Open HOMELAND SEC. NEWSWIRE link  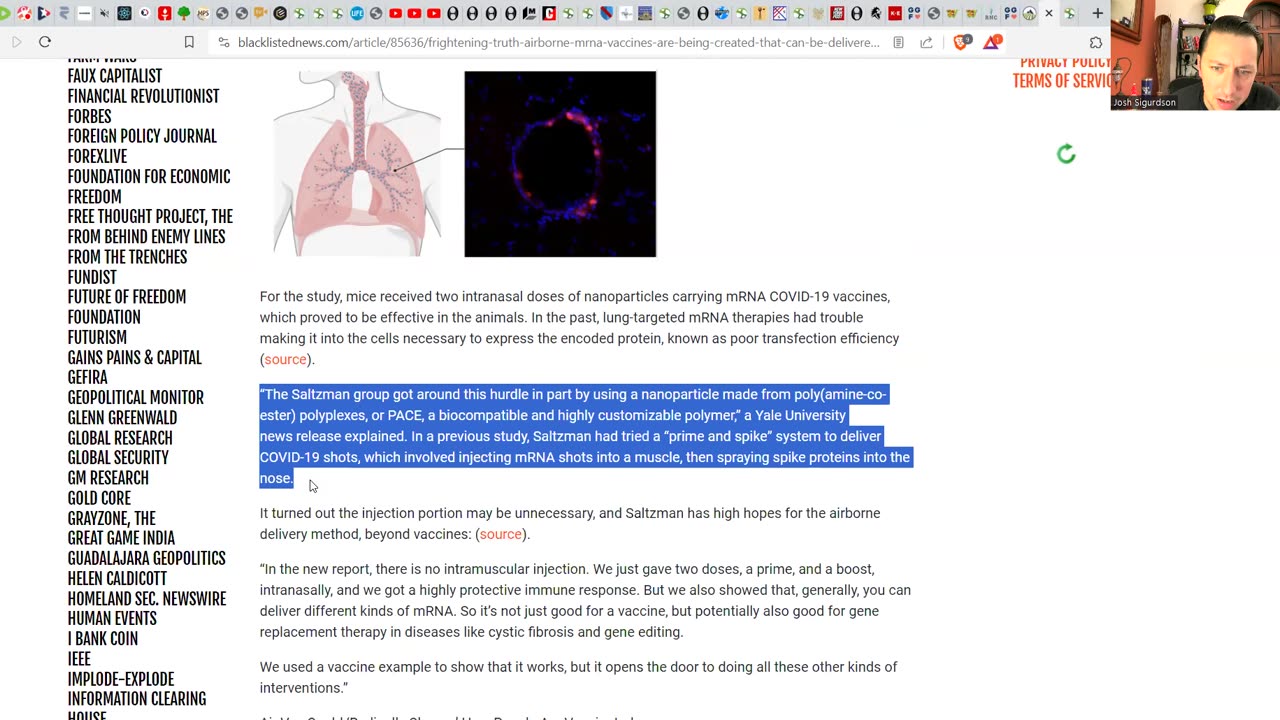click(147, 598)
